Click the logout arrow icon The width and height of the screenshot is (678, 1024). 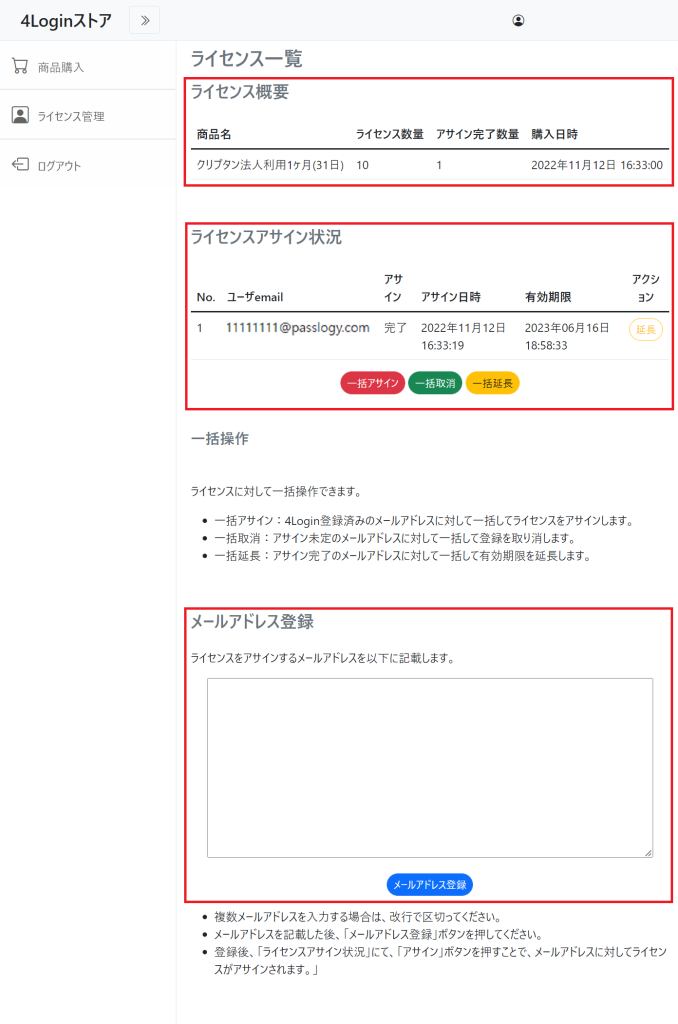pyautogui.click(x=20, y=165)
